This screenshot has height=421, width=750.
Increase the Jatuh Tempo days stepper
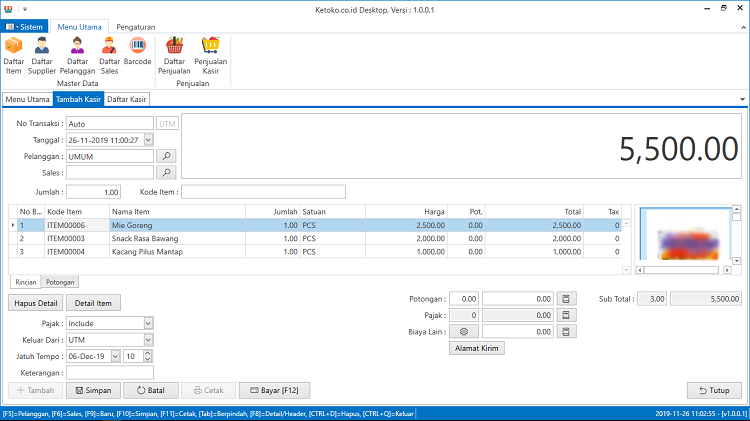148,353
